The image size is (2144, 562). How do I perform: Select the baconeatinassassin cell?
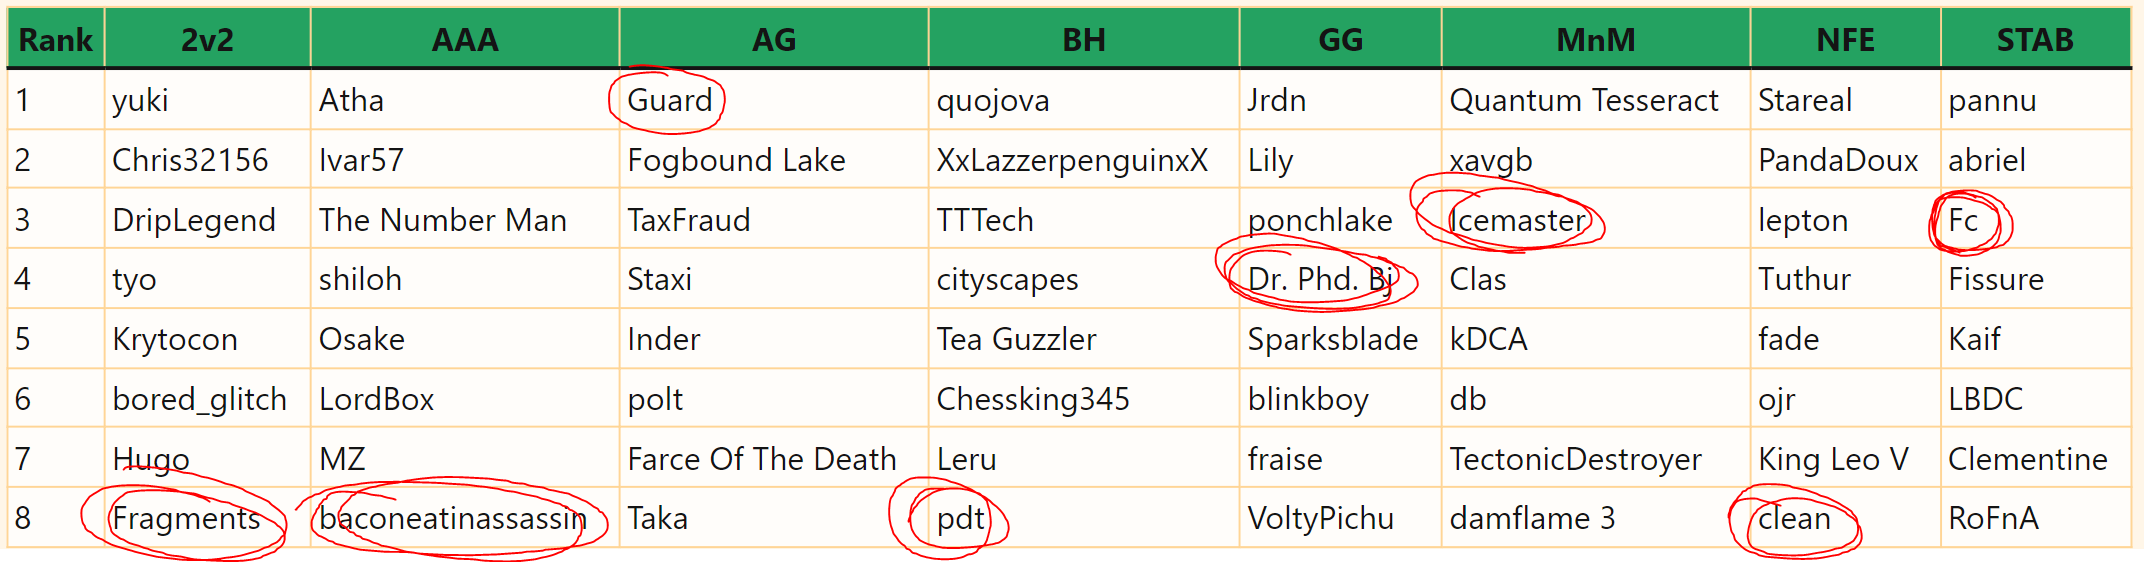pyautogui.click(x=465, y=518)
